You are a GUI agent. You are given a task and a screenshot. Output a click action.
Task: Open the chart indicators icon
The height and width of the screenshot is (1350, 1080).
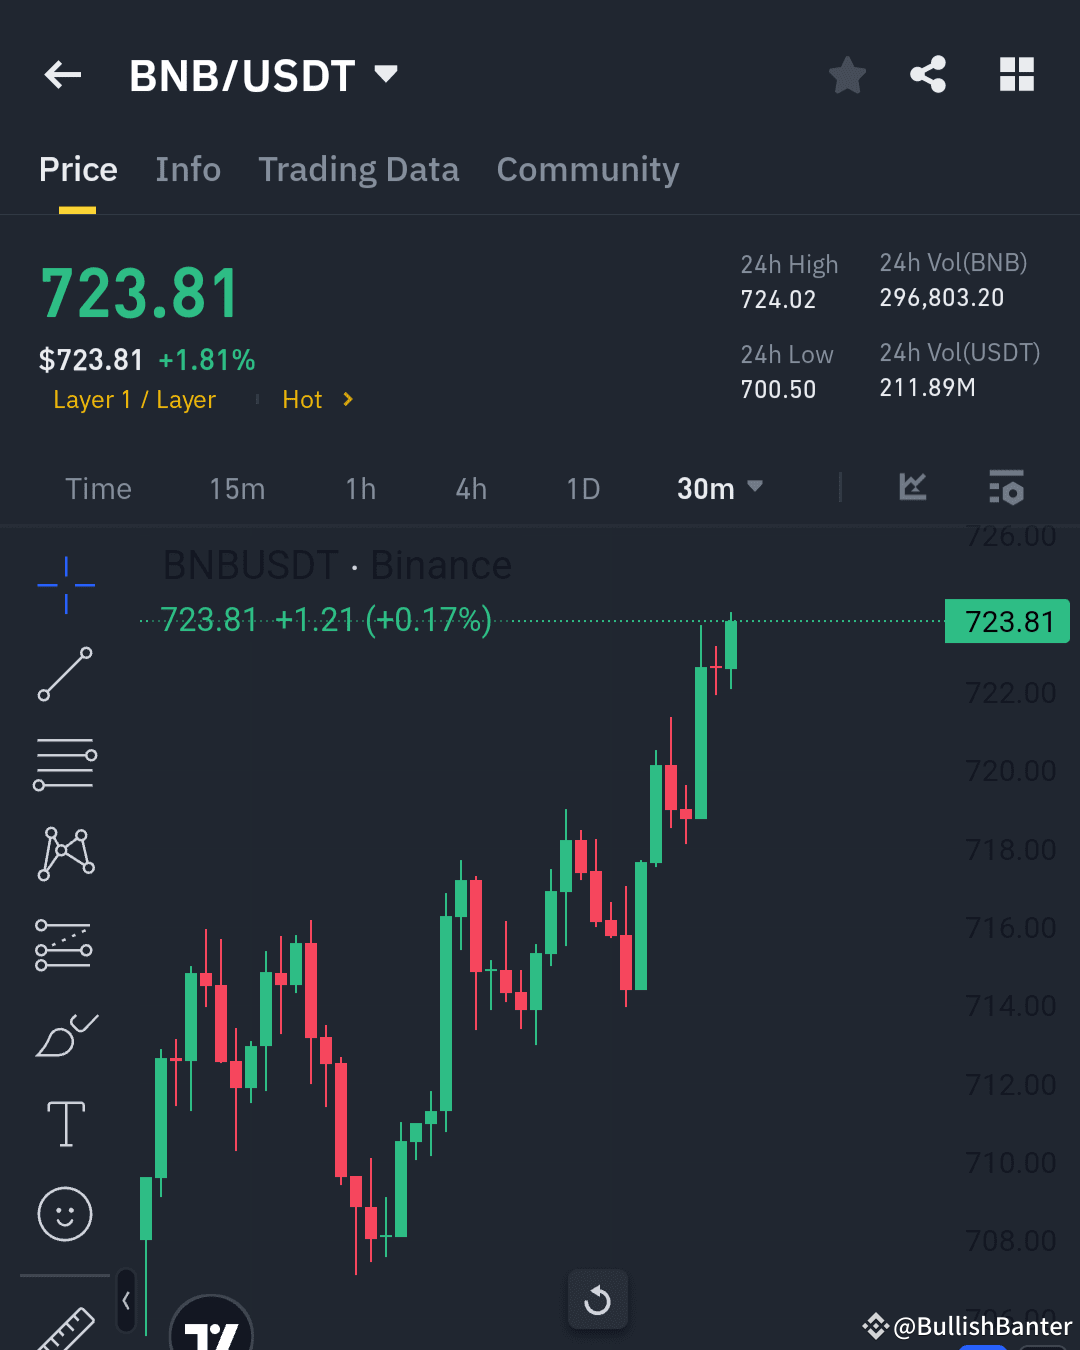coord(912,488)
